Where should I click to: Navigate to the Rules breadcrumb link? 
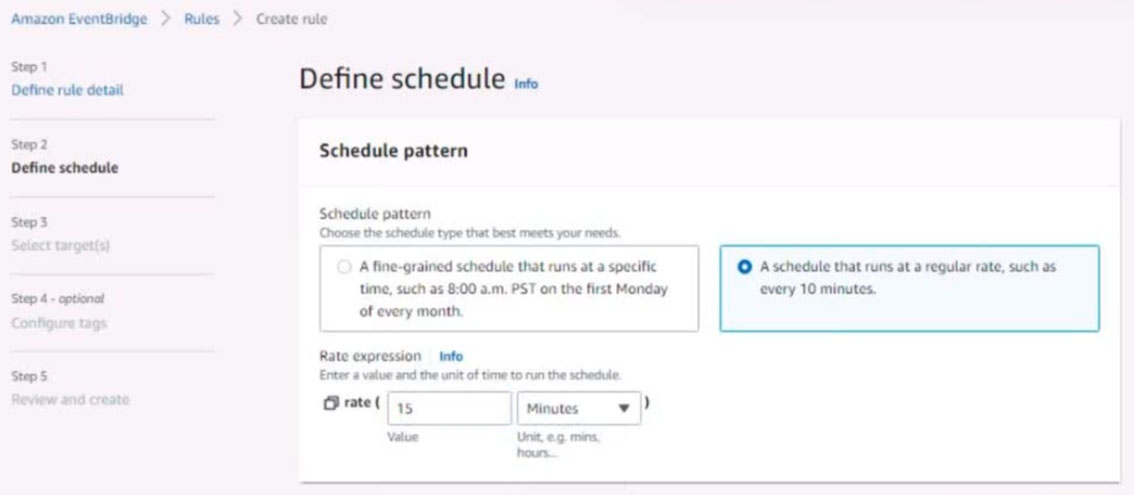pyautogui.click(x=202, y=19)
